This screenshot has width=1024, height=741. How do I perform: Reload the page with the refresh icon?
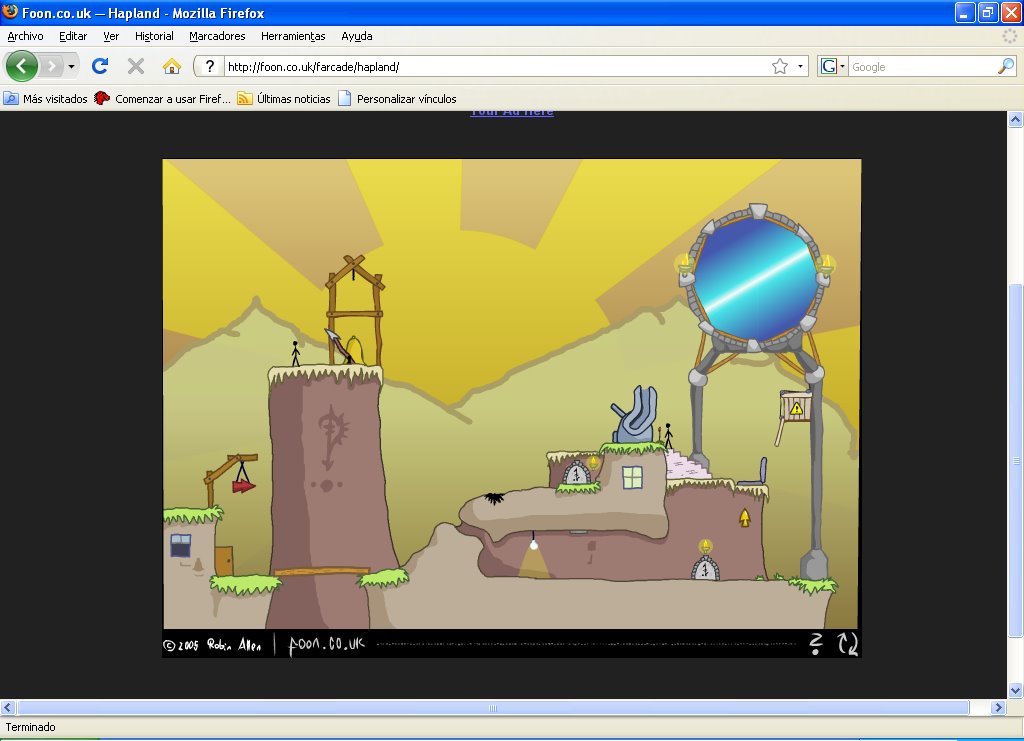pos(100,67)
